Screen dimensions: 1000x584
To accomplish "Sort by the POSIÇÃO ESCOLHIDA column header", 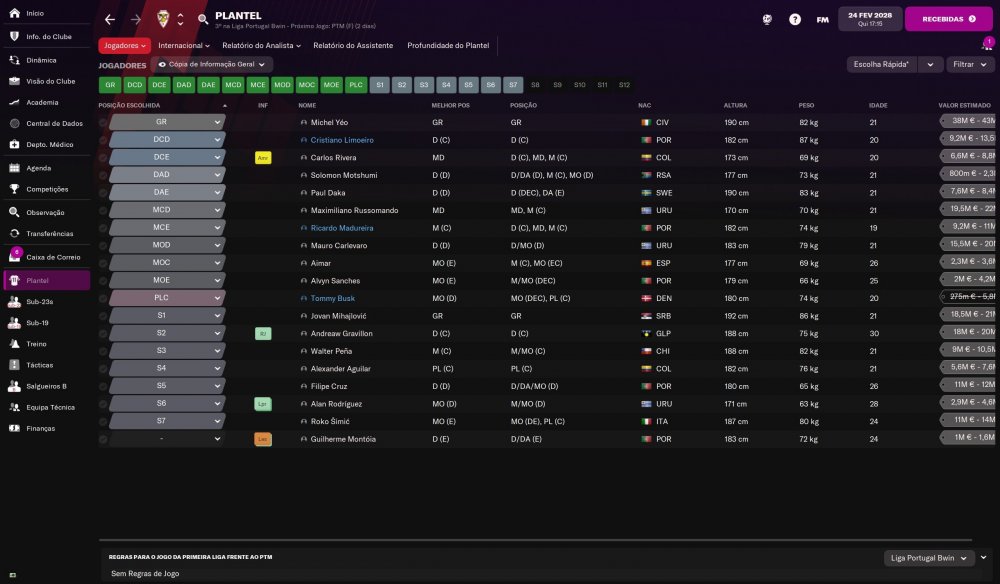I will 129,105.
